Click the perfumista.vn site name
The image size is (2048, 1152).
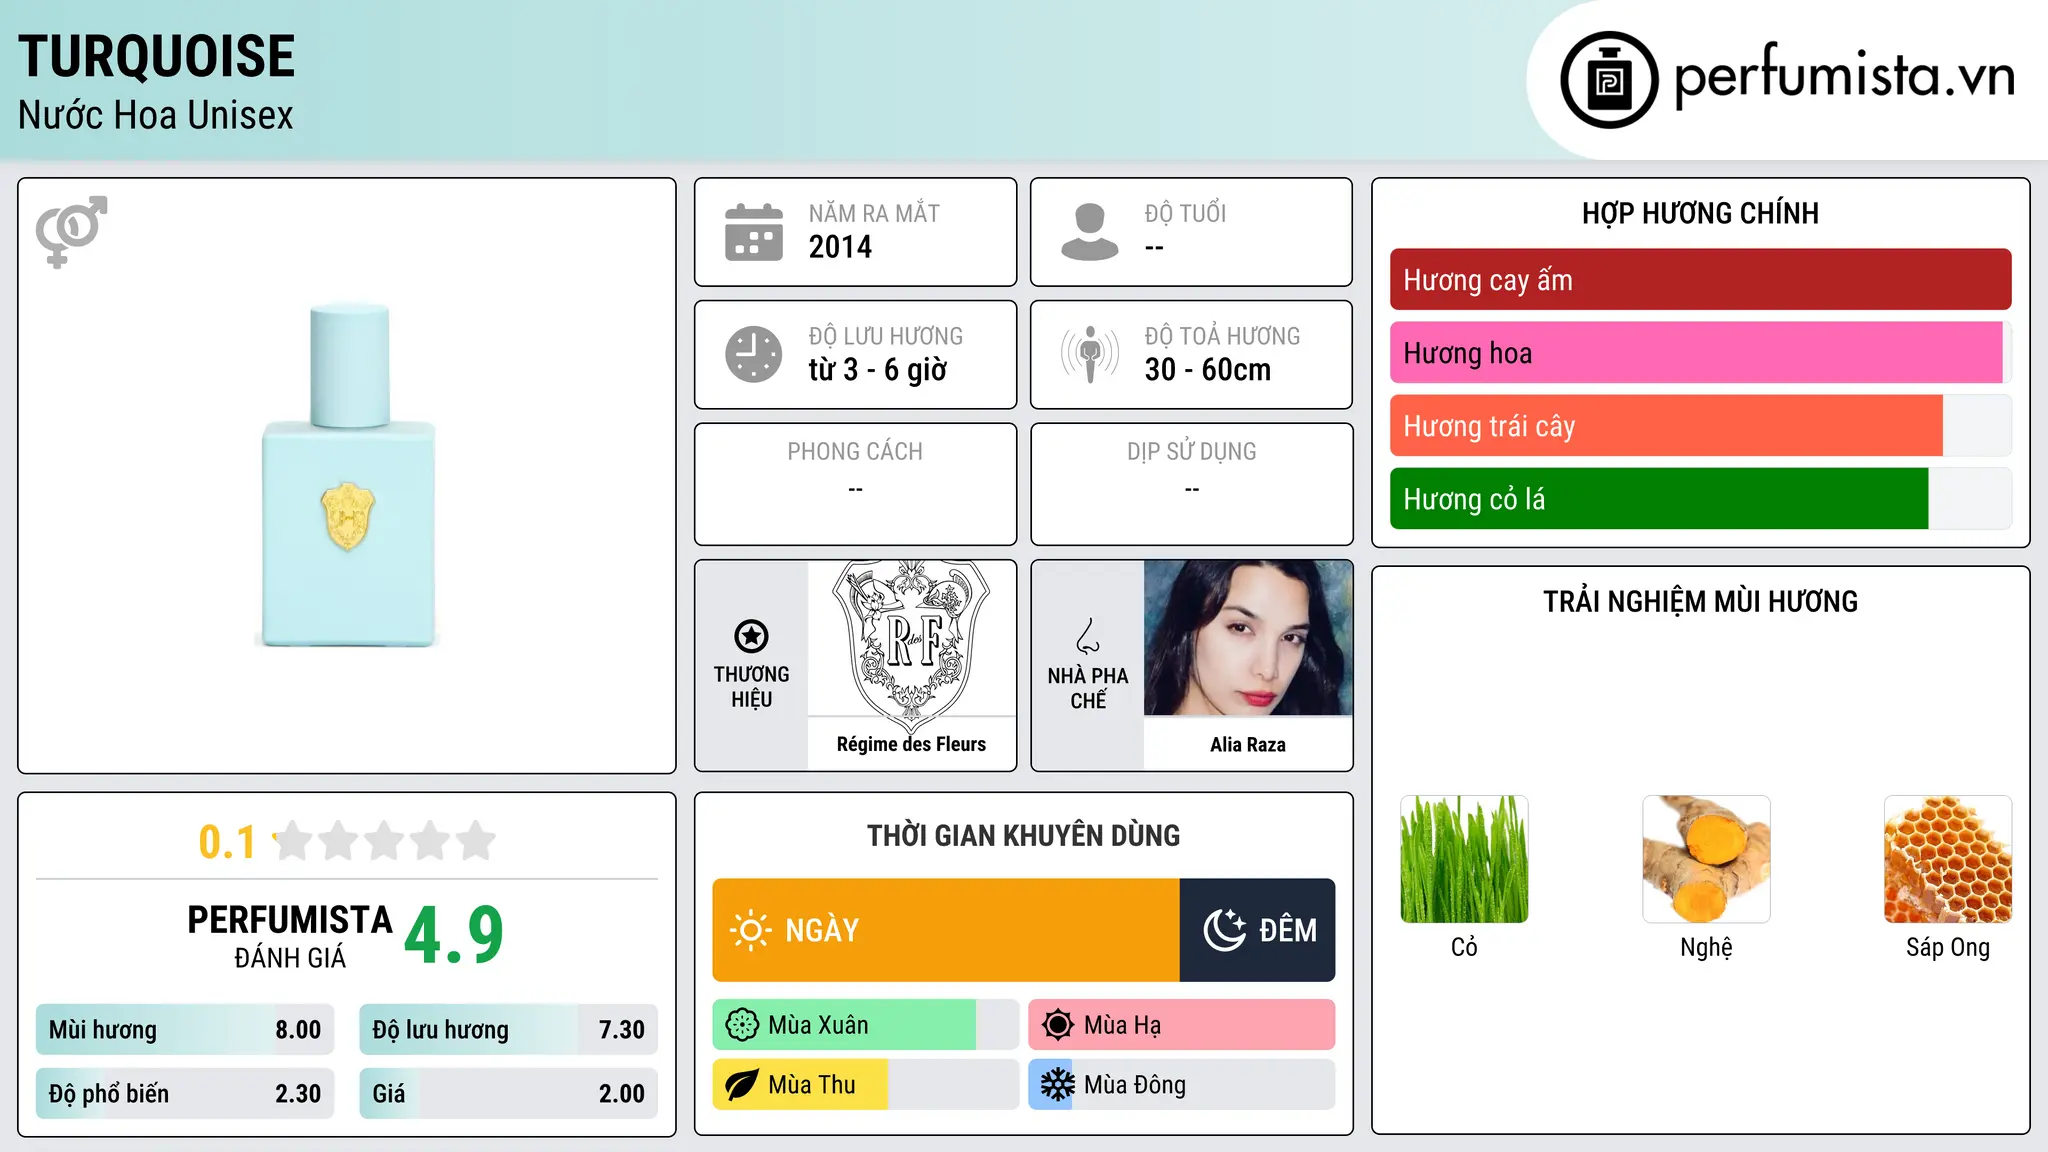coord(1844,76)
